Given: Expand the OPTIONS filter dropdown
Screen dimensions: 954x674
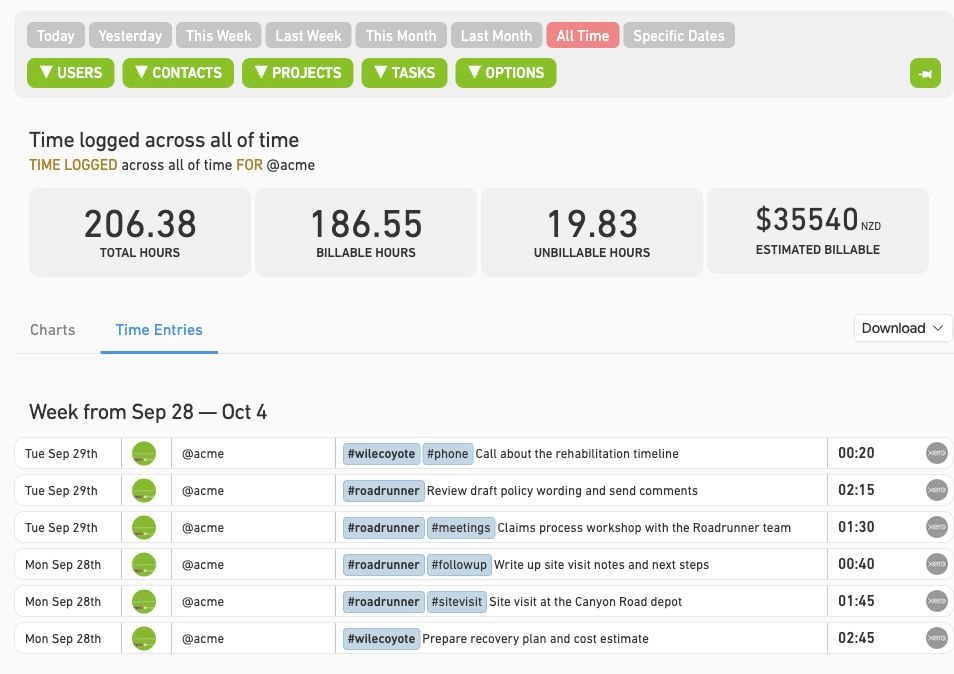Looking at the screenshot, I should (506, 73).
